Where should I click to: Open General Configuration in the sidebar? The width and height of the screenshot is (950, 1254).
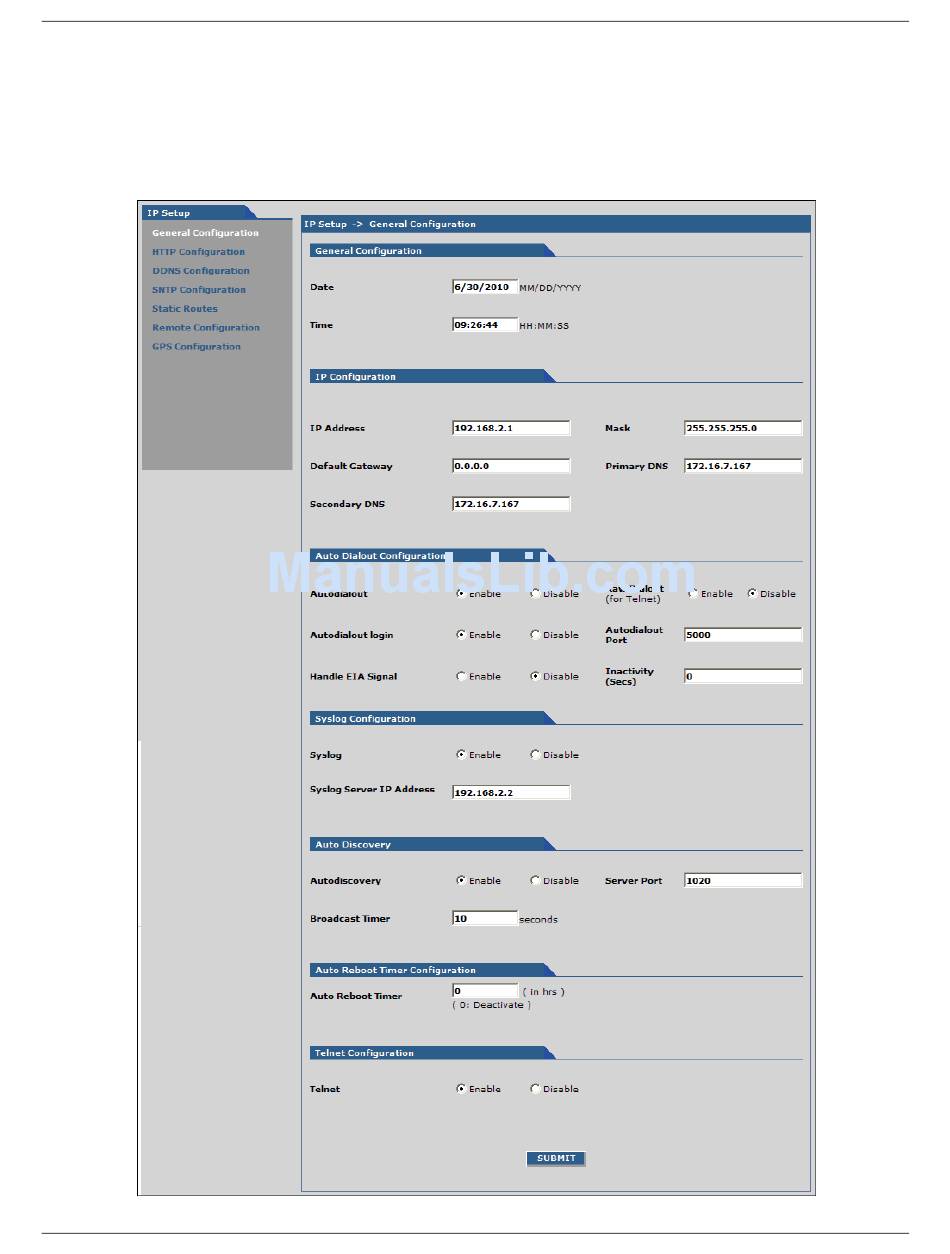[x=205, y=233]
